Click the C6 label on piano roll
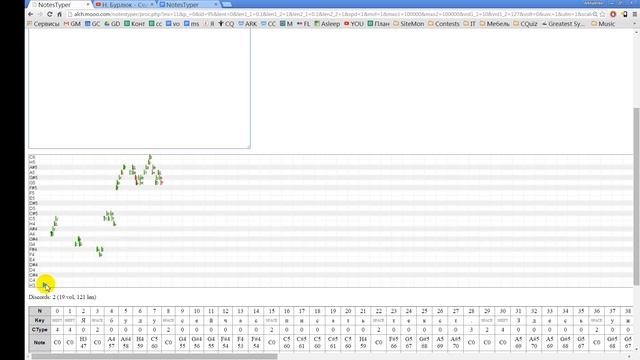Viewport: 640px width, 360px height. (32, 157)
